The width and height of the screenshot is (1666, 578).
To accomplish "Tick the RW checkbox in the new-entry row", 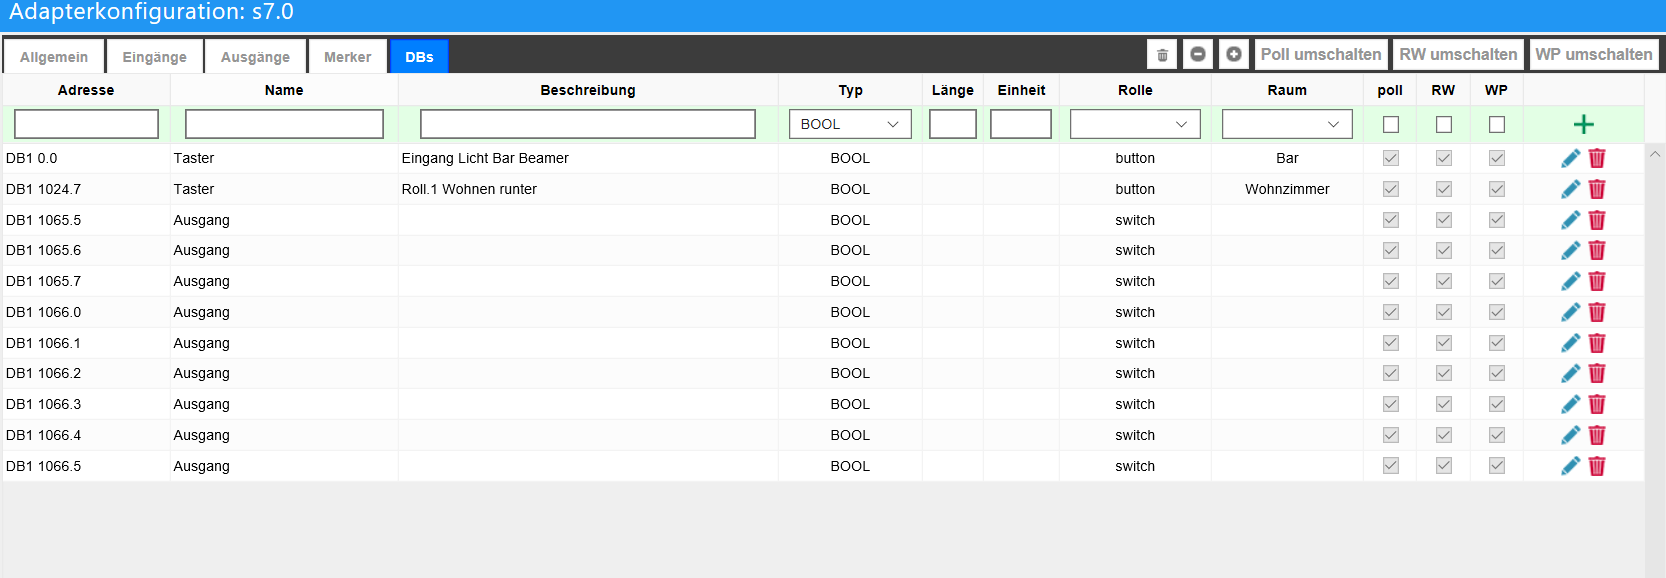I will [x=1444, y=124].
